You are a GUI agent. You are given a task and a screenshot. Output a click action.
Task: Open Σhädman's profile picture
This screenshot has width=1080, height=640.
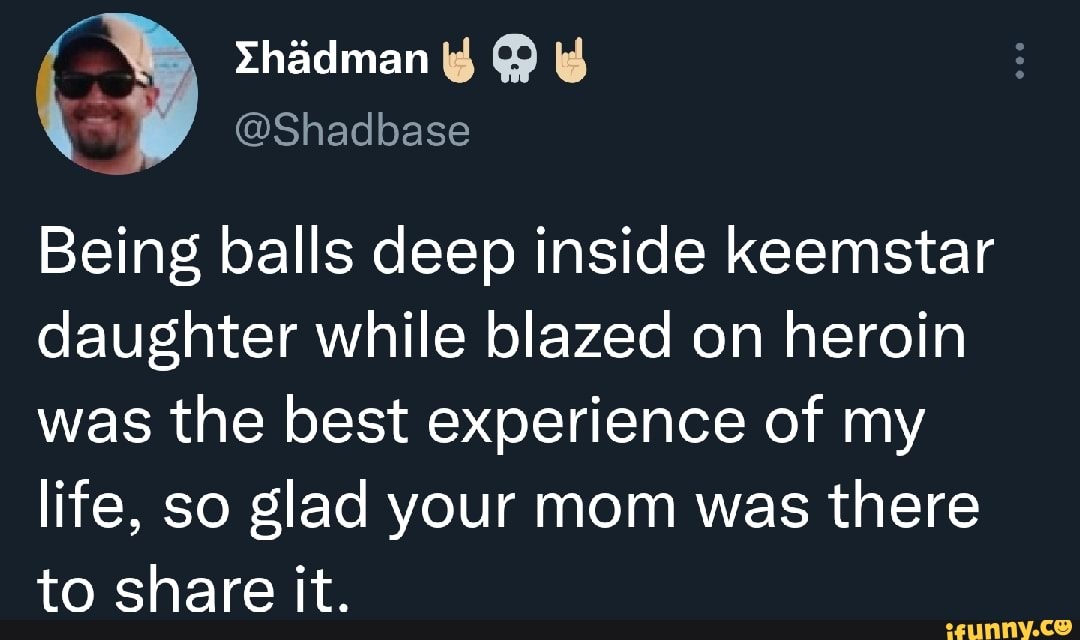(117, 95)
